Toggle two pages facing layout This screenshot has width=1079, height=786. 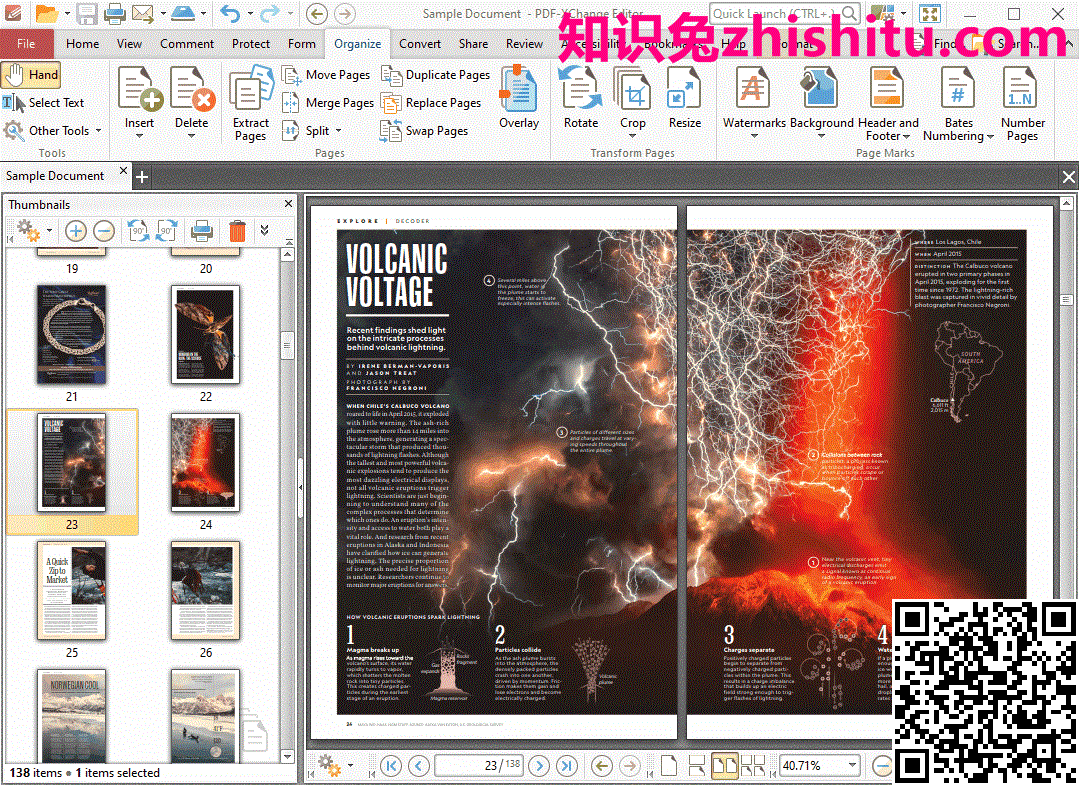pos(725,765)
